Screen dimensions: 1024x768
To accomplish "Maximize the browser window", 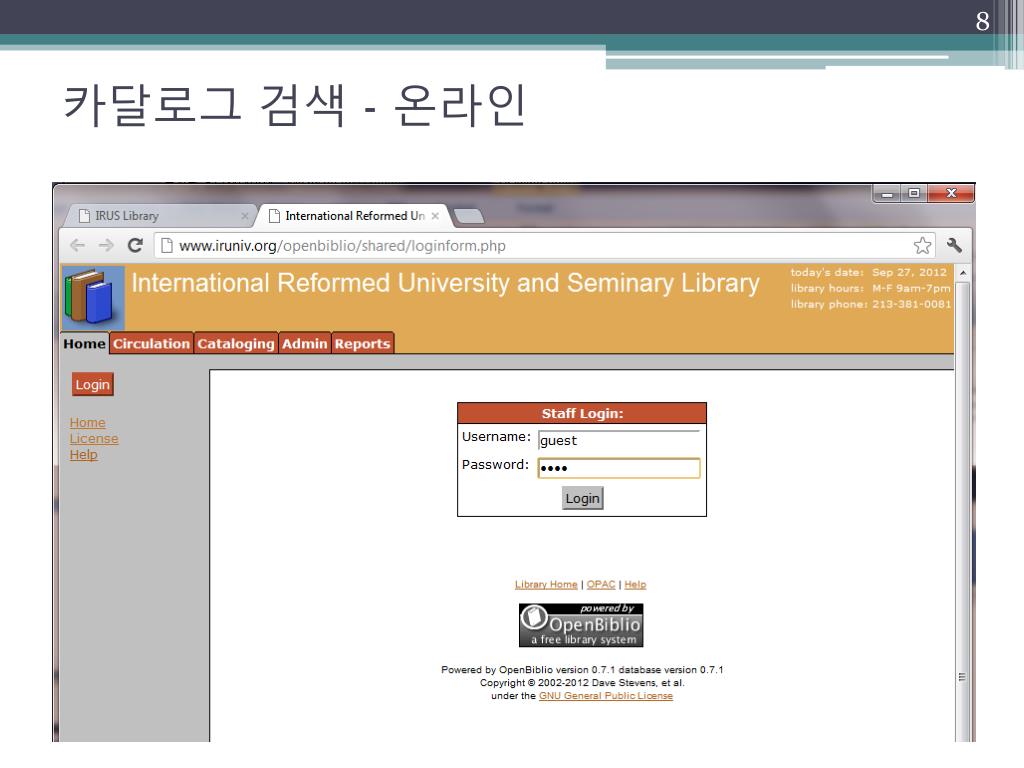I will [914, 193].
